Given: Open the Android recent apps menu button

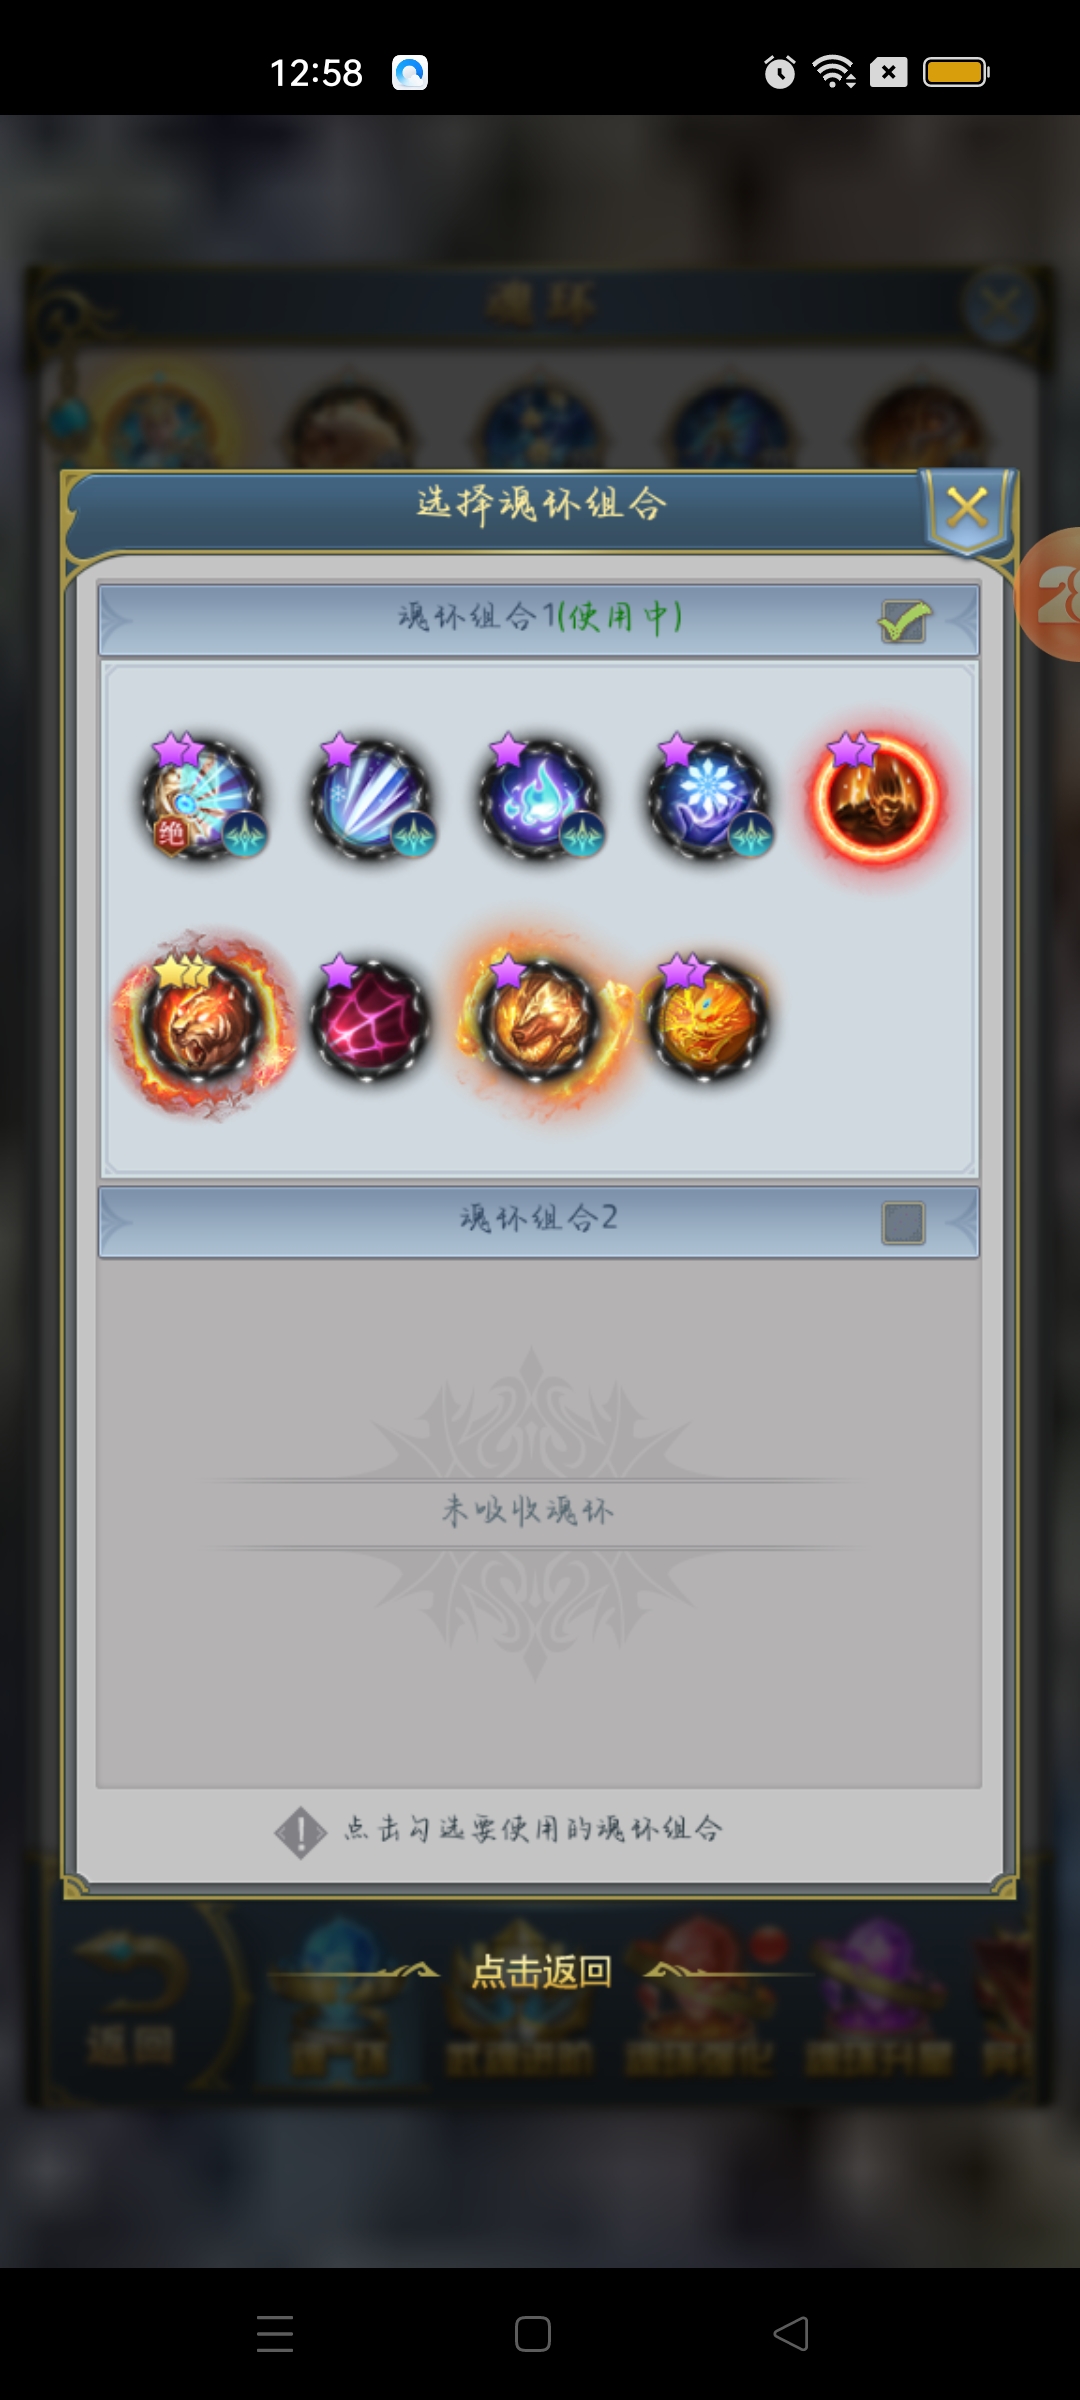Looking at the screenshot, I should click(275, 2334).
